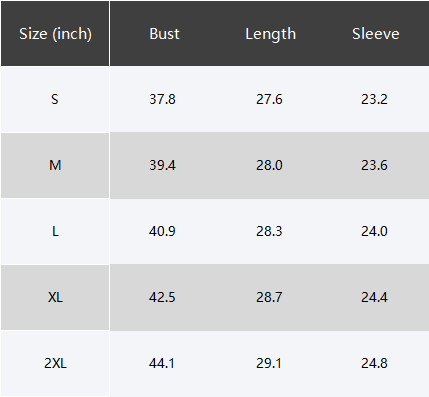Click sleeve value 24.4

[x=374, y=297]
